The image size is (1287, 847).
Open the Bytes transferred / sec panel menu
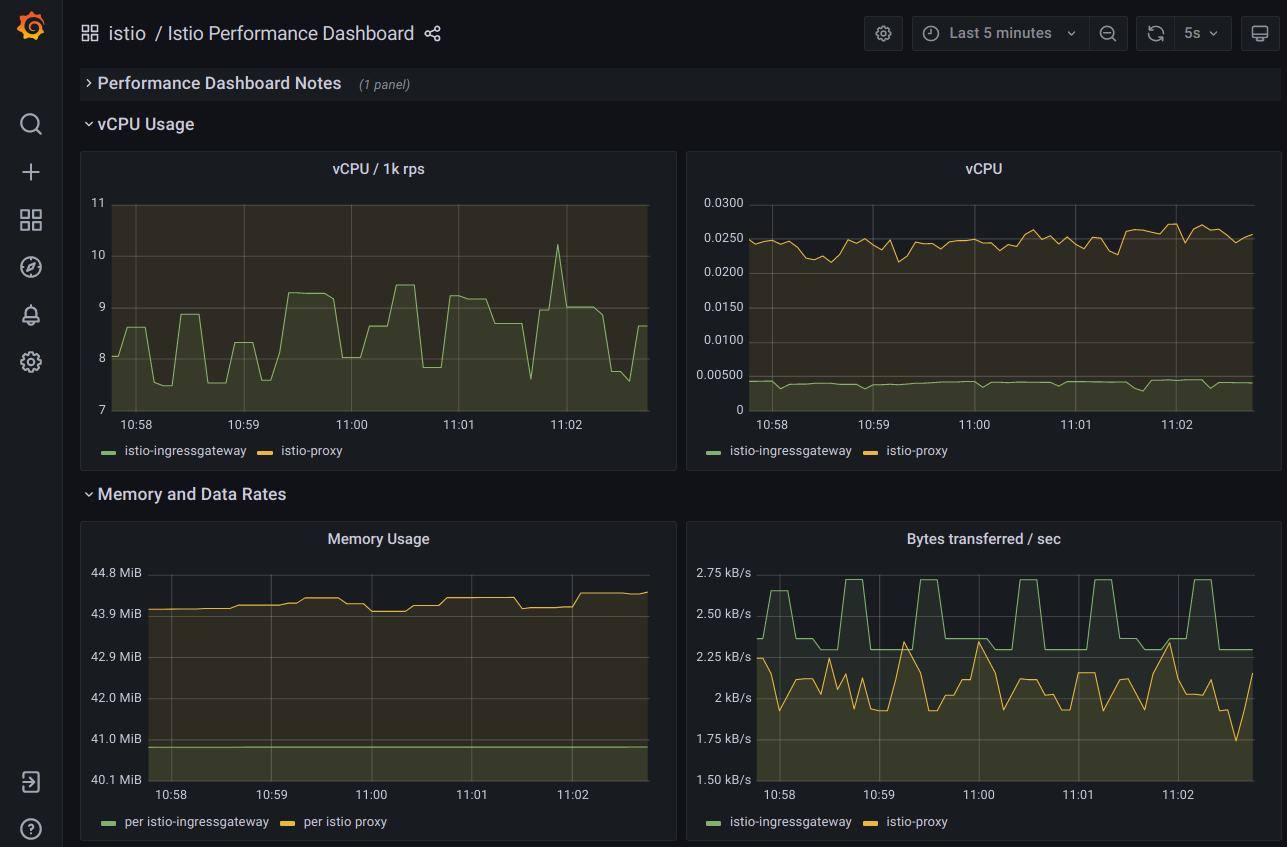984,539
